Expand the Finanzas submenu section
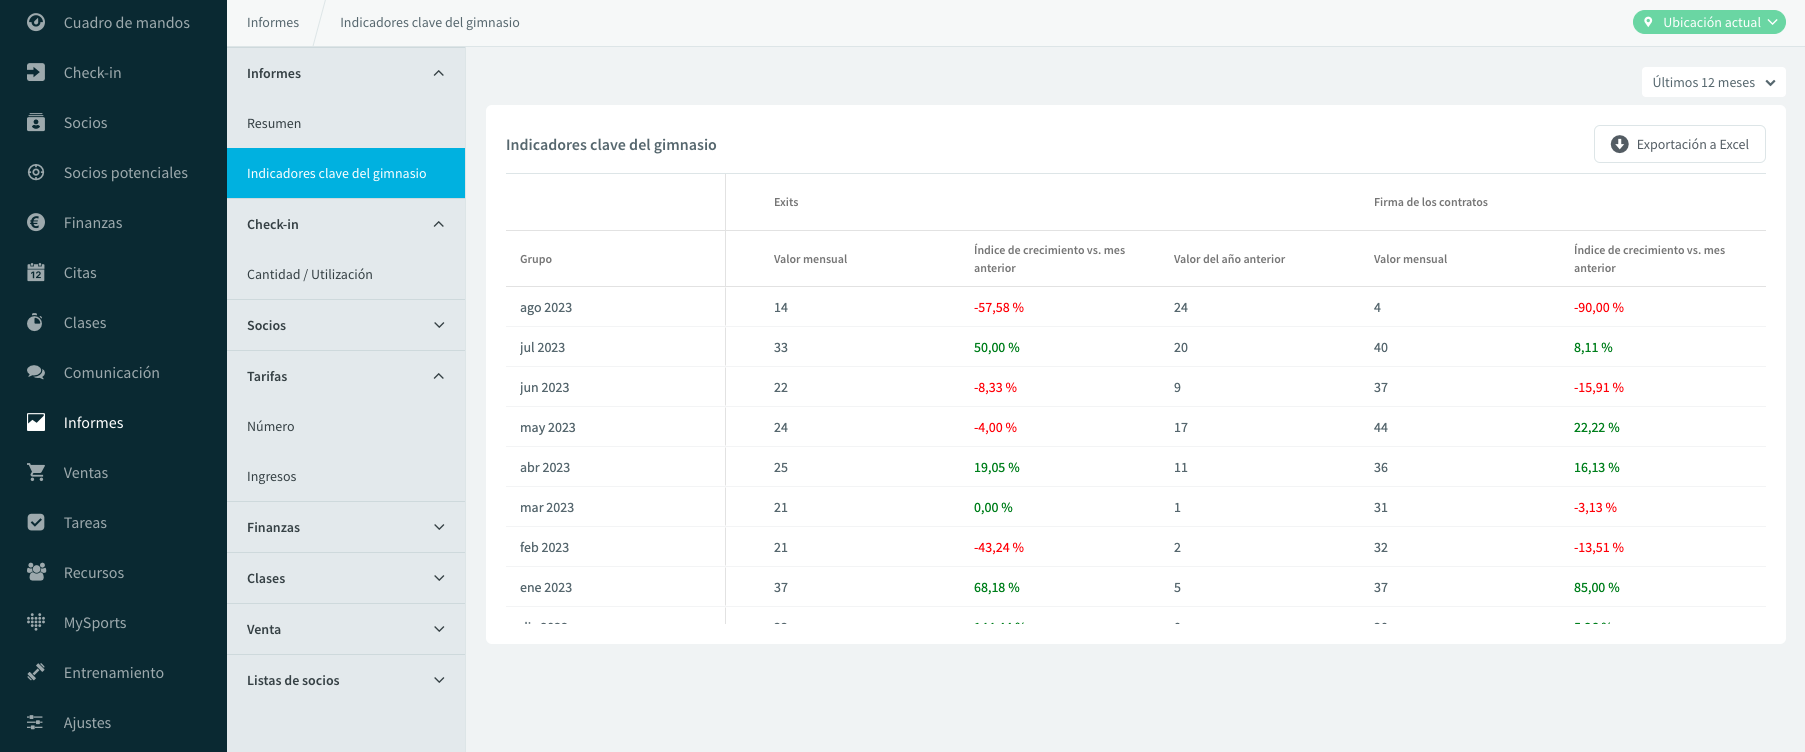 tap(346, 527)
